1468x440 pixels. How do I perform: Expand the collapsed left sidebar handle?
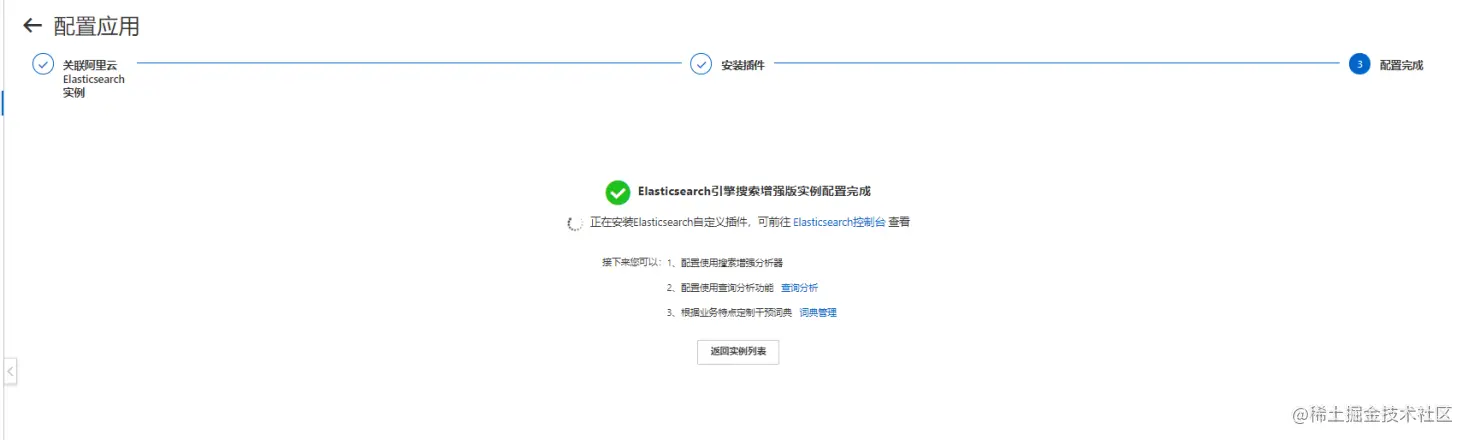10,371
